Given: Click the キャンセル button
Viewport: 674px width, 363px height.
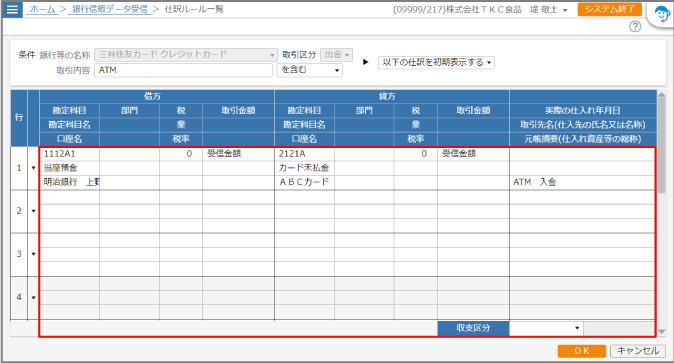Looking at the screenshot, I should coord(638,351).
